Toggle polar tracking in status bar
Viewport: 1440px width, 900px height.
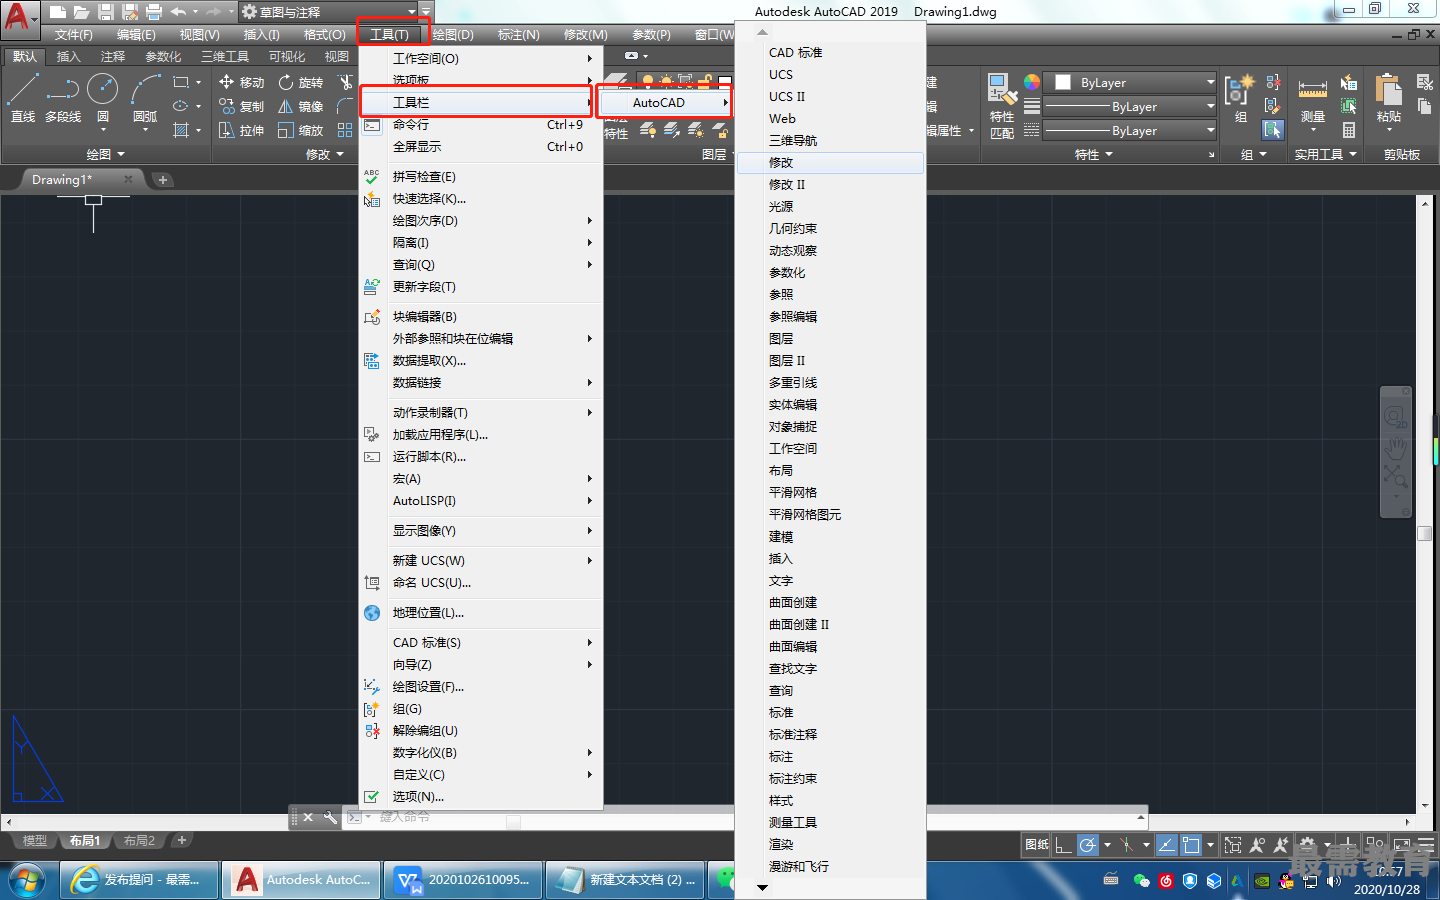pos(1088,845)
